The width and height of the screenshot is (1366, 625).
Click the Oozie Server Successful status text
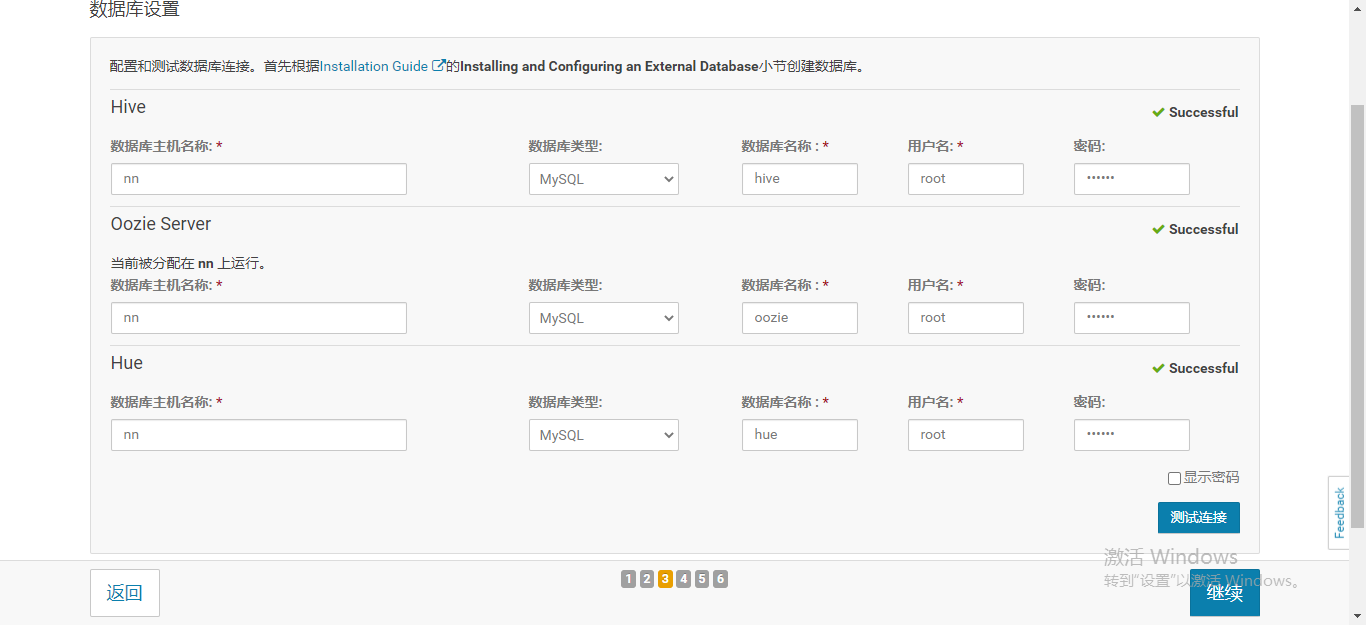(1204, 229)
